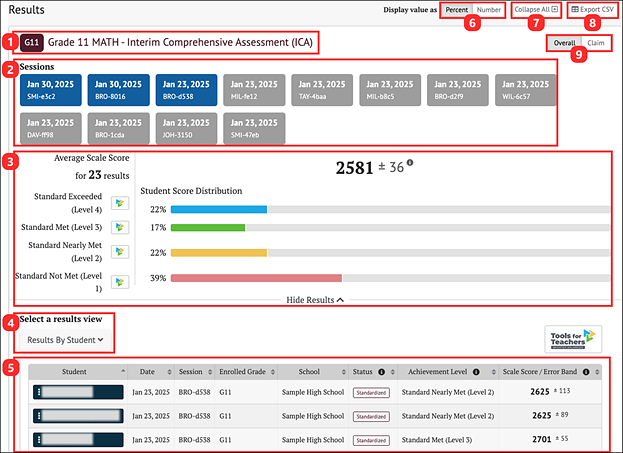623x453 pixels.
Task: Switch display value to Percent
Action: (x=455, y=10)
